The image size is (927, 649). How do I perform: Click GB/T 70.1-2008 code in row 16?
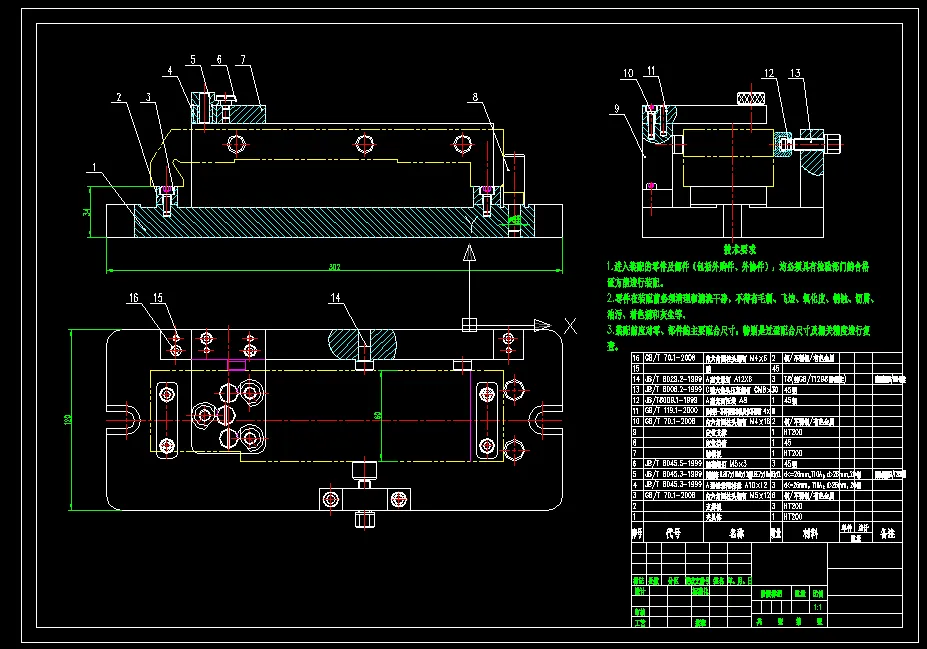[x=670, y=358]
